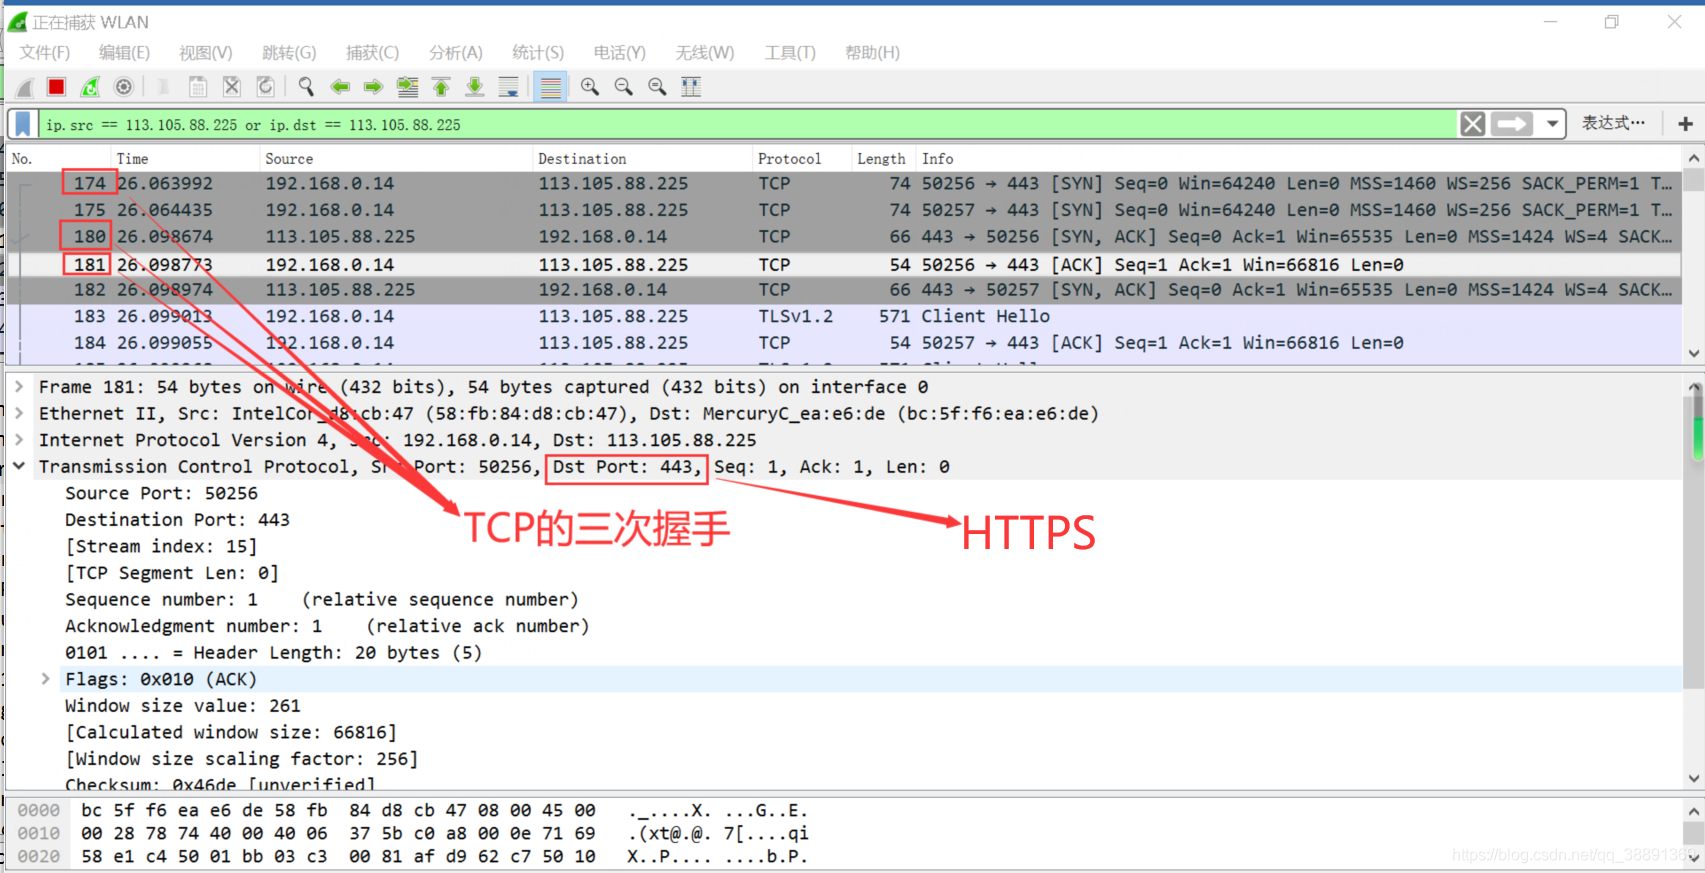The width and height of the screenshot is (1705, 873).
Task: Open the 电话(Y) menu
Action: click(620, 53)
